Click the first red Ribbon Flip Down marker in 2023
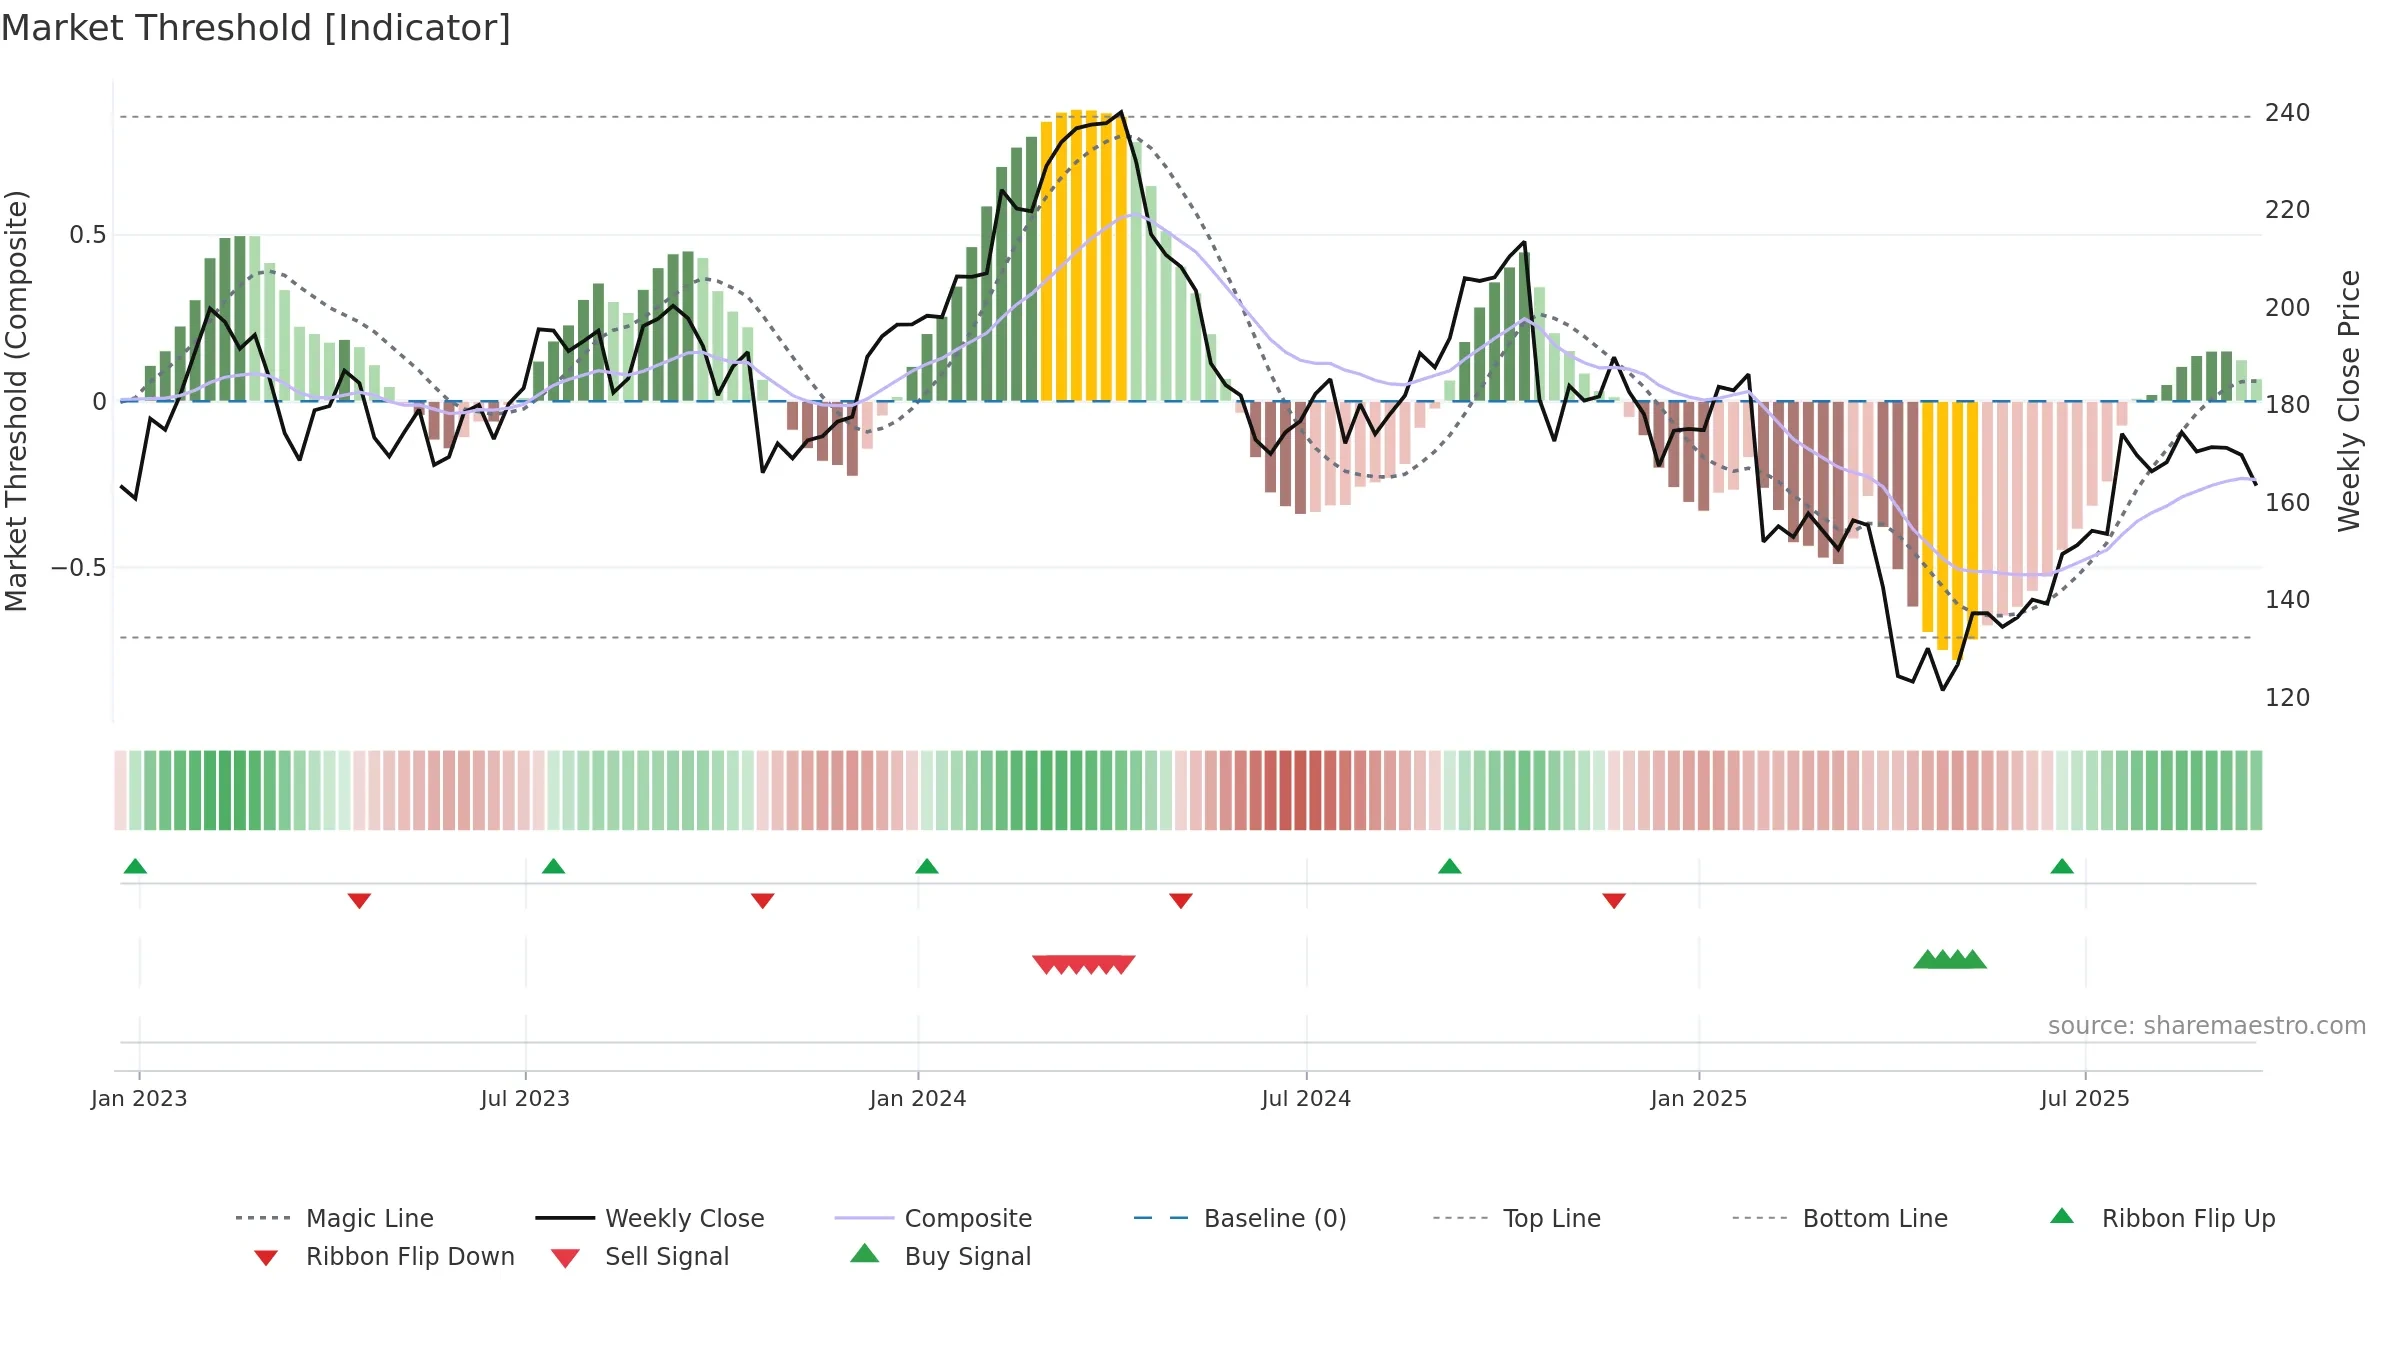 (x=359, y=900)
